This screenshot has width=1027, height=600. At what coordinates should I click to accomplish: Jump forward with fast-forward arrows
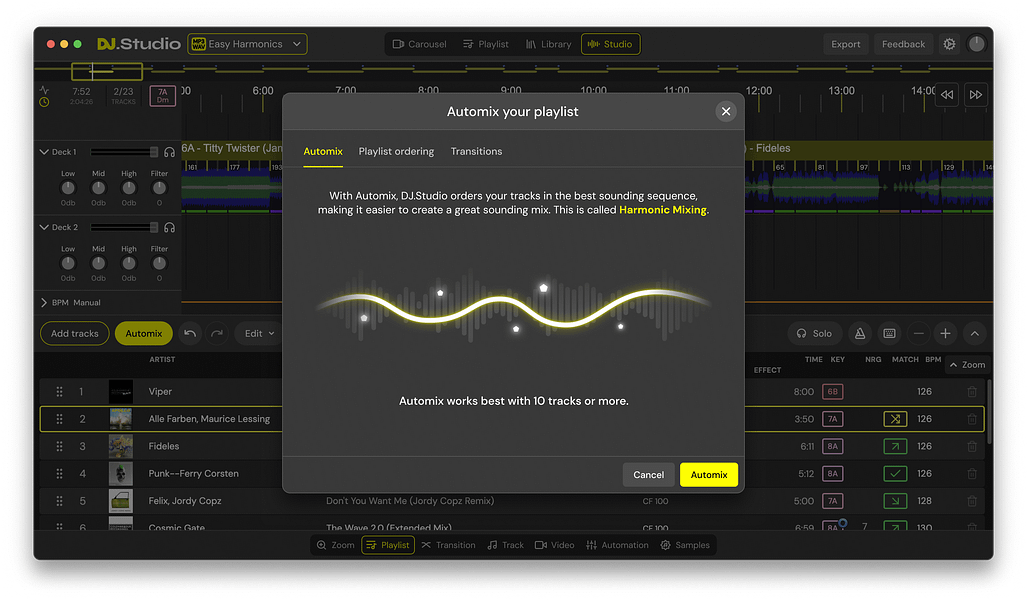click(975, 94)
